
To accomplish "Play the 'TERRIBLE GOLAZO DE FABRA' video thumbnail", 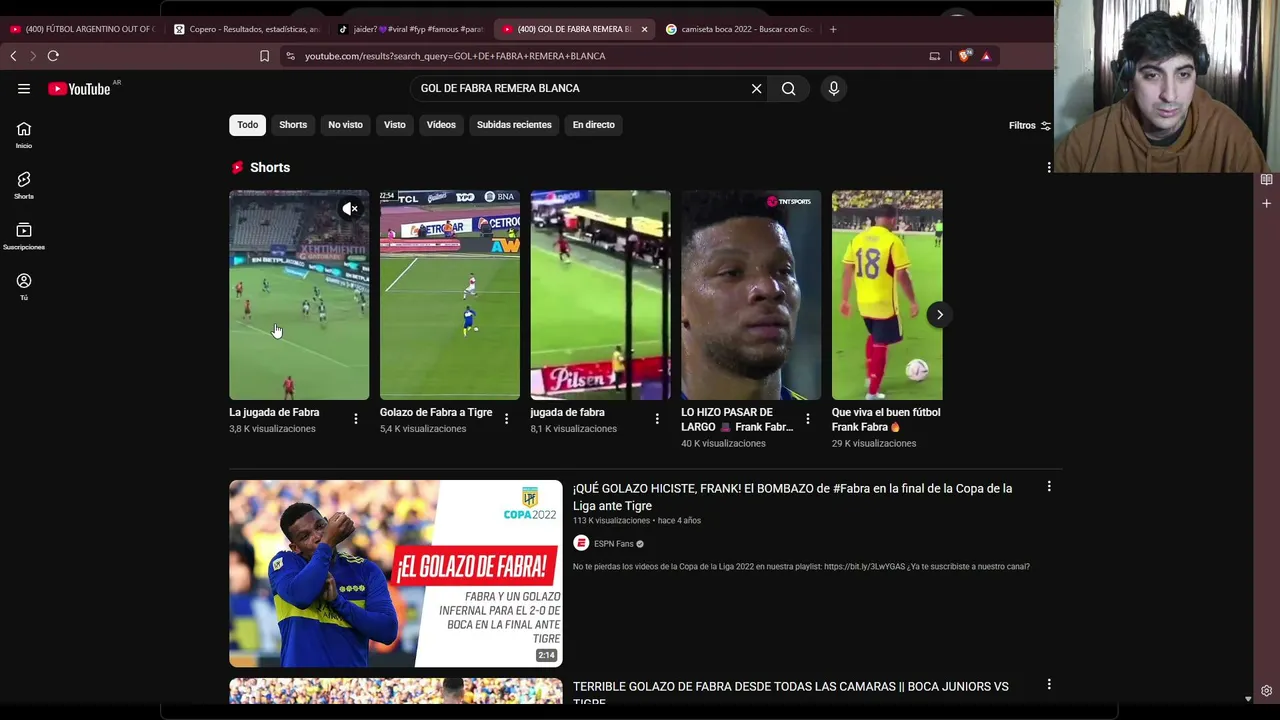I will (396, 691).
